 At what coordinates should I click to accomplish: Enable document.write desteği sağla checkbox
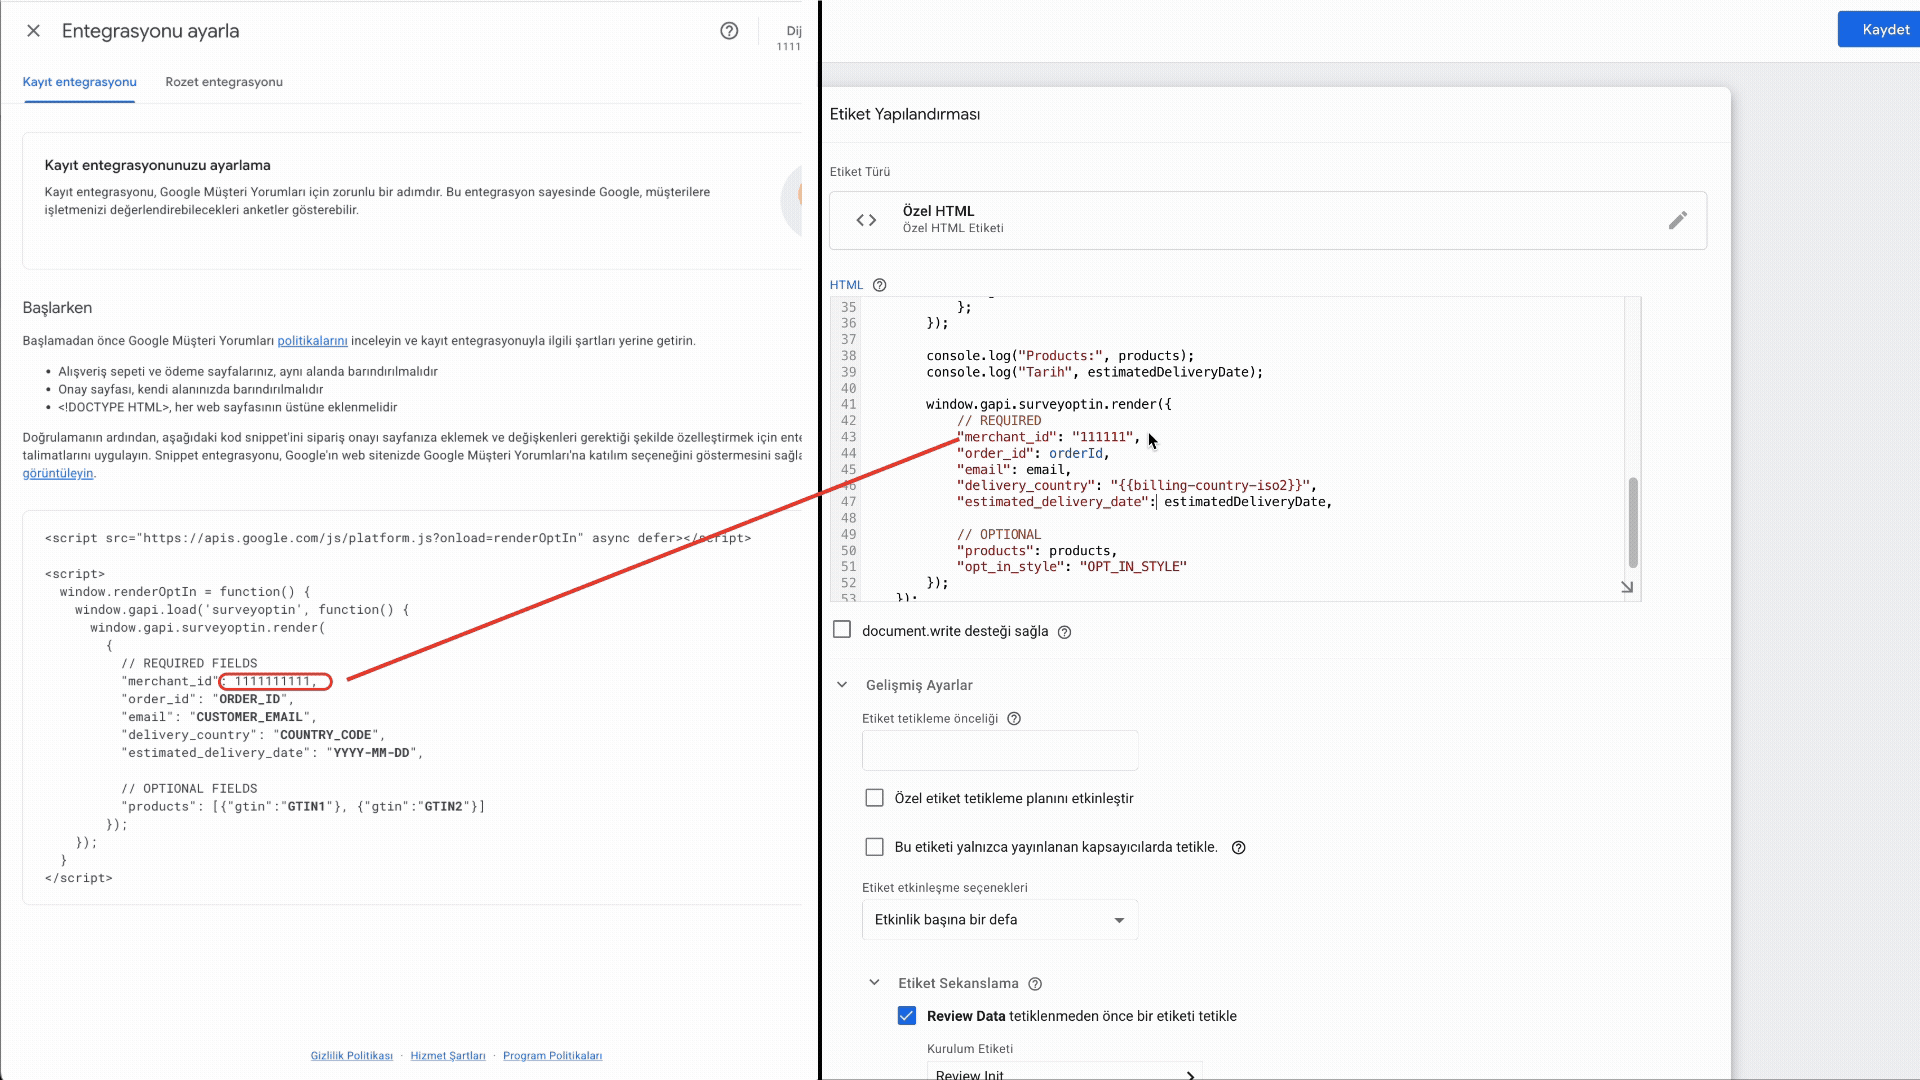tap(842, 630)
